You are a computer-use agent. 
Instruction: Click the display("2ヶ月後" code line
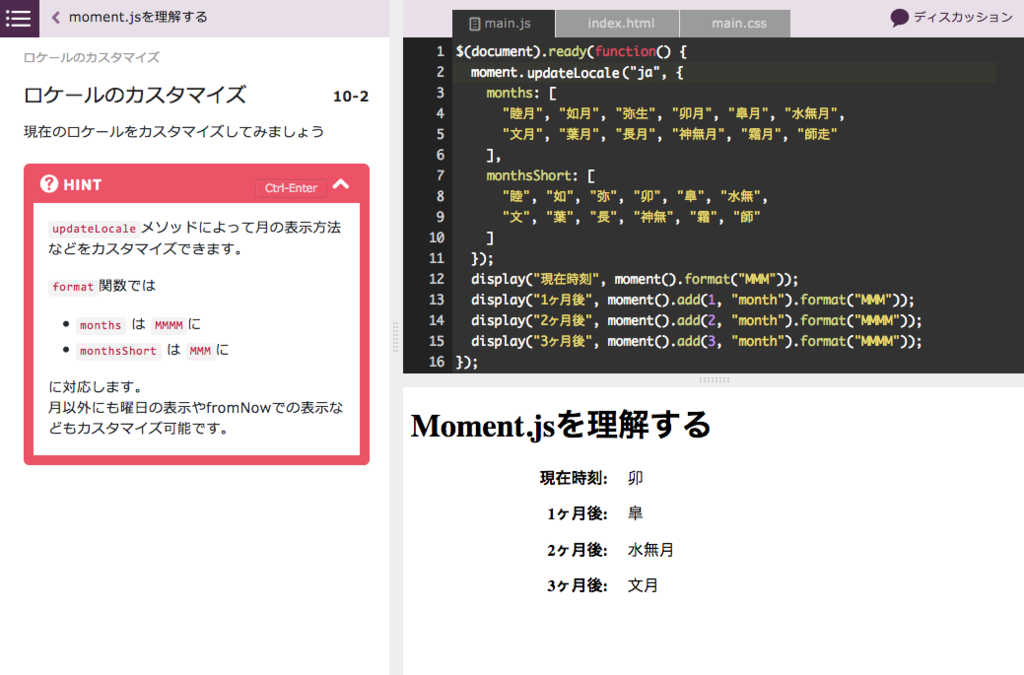click(696, 321)
